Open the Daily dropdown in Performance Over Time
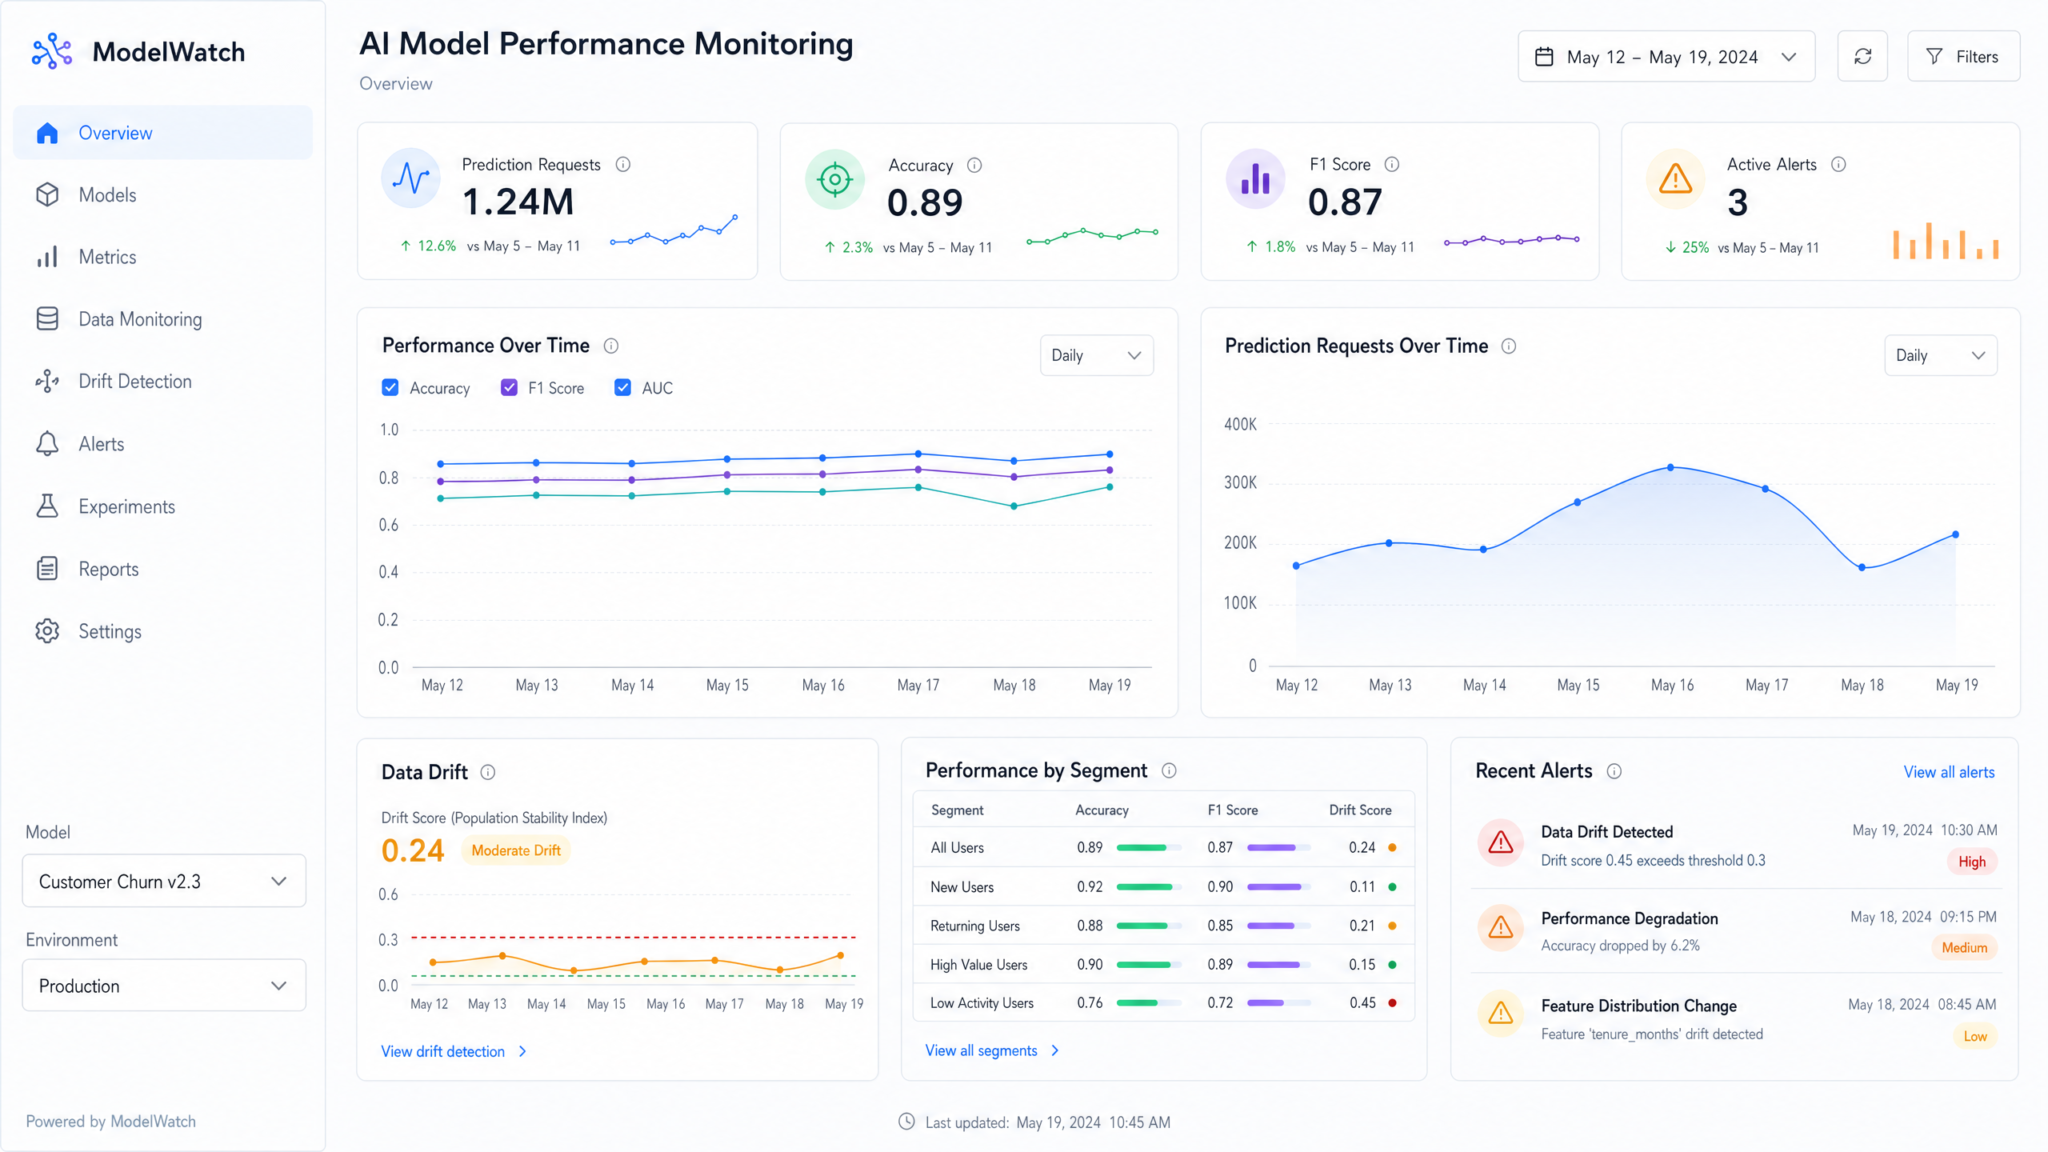 1096,355
